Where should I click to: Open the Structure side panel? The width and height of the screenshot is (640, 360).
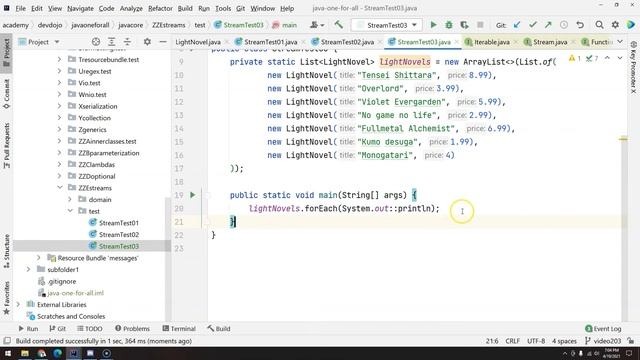[7, 251]
